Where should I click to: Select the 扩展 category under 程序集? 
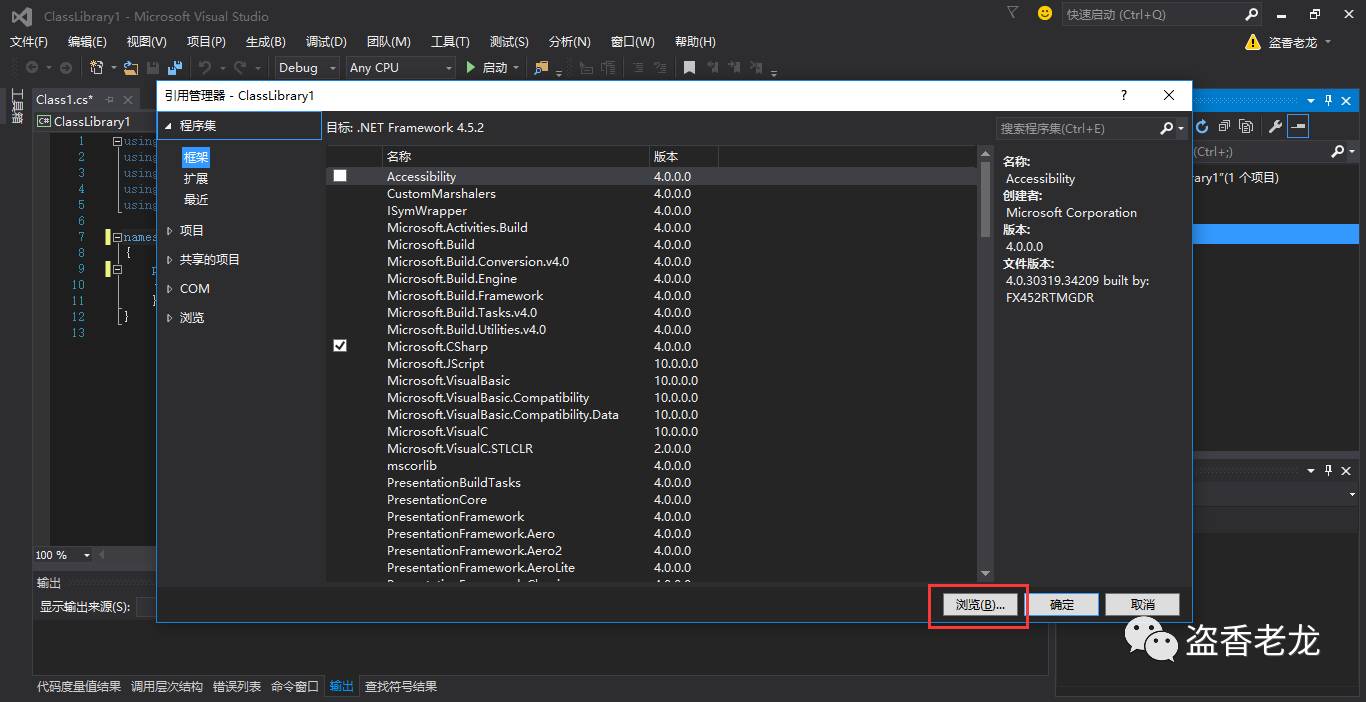[196, 178]
